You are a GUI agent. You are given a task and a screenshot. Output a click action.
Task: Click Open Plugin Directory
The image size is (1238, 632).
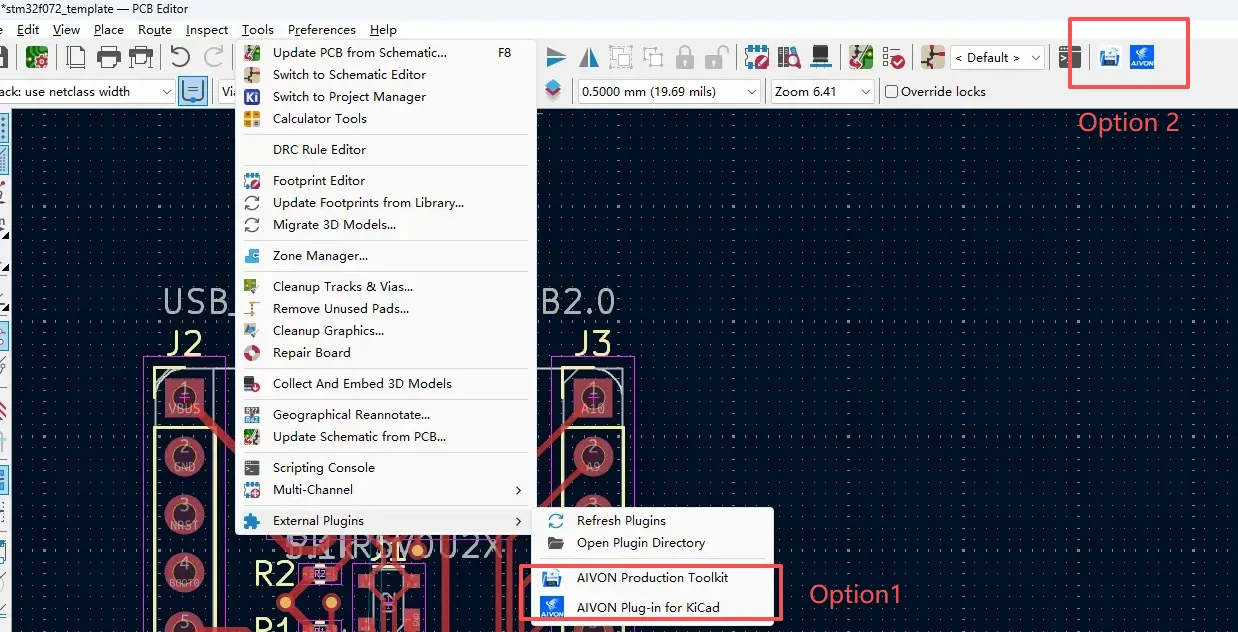click(x=655, y=543)
